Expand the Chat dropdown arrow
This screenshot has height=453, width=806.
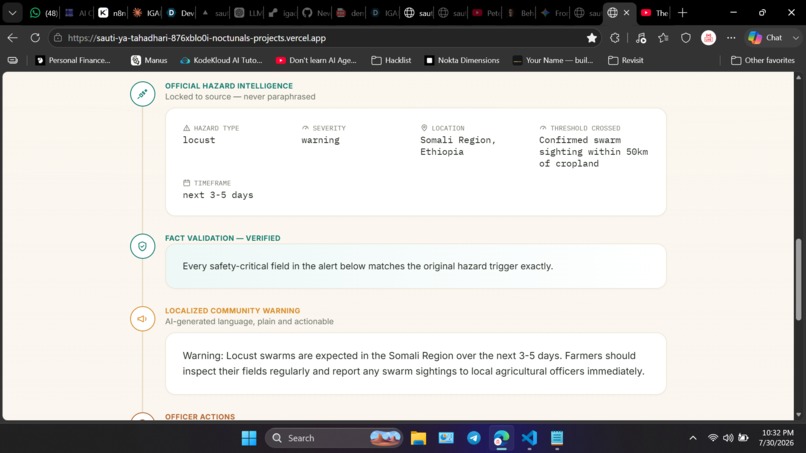point(796,38)
